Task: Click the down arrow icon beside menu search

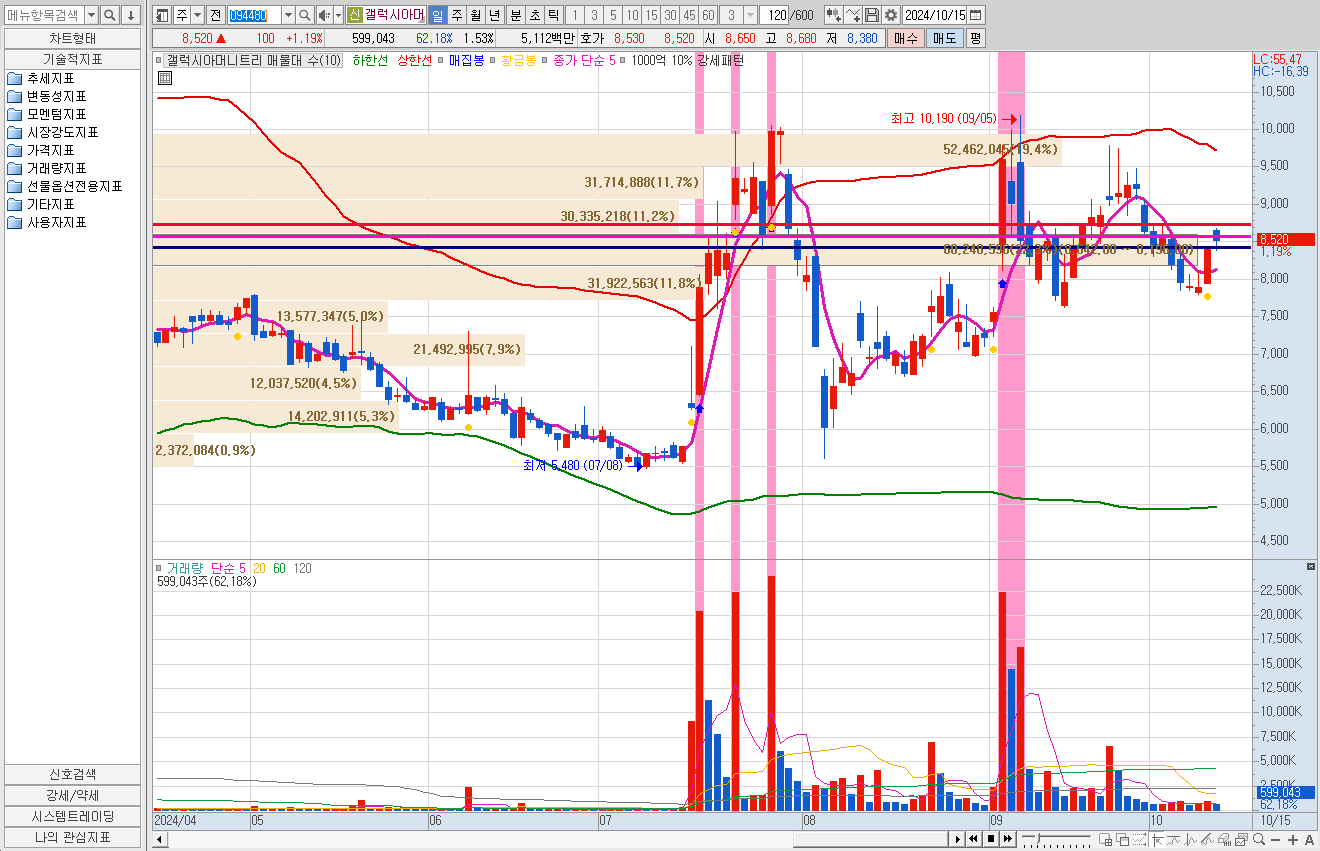Action: (x=130, y=15)
